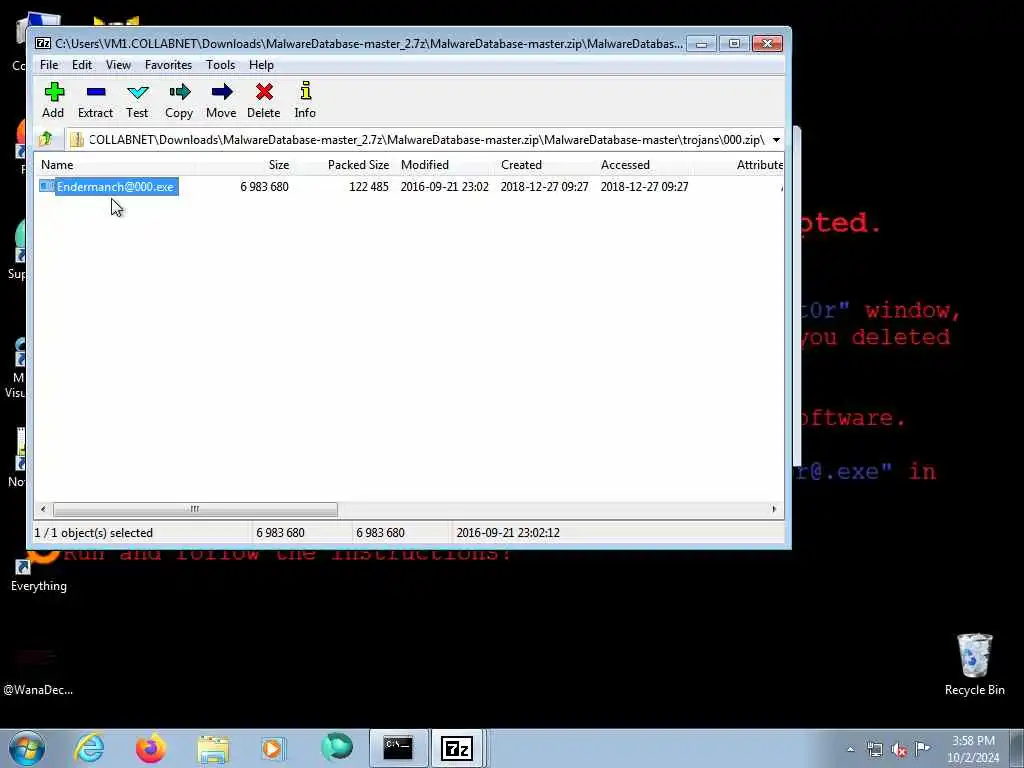Click the 2016-09-21 23:02 modified value
This screenshot has width=1024, height=768.
(444, 187)
